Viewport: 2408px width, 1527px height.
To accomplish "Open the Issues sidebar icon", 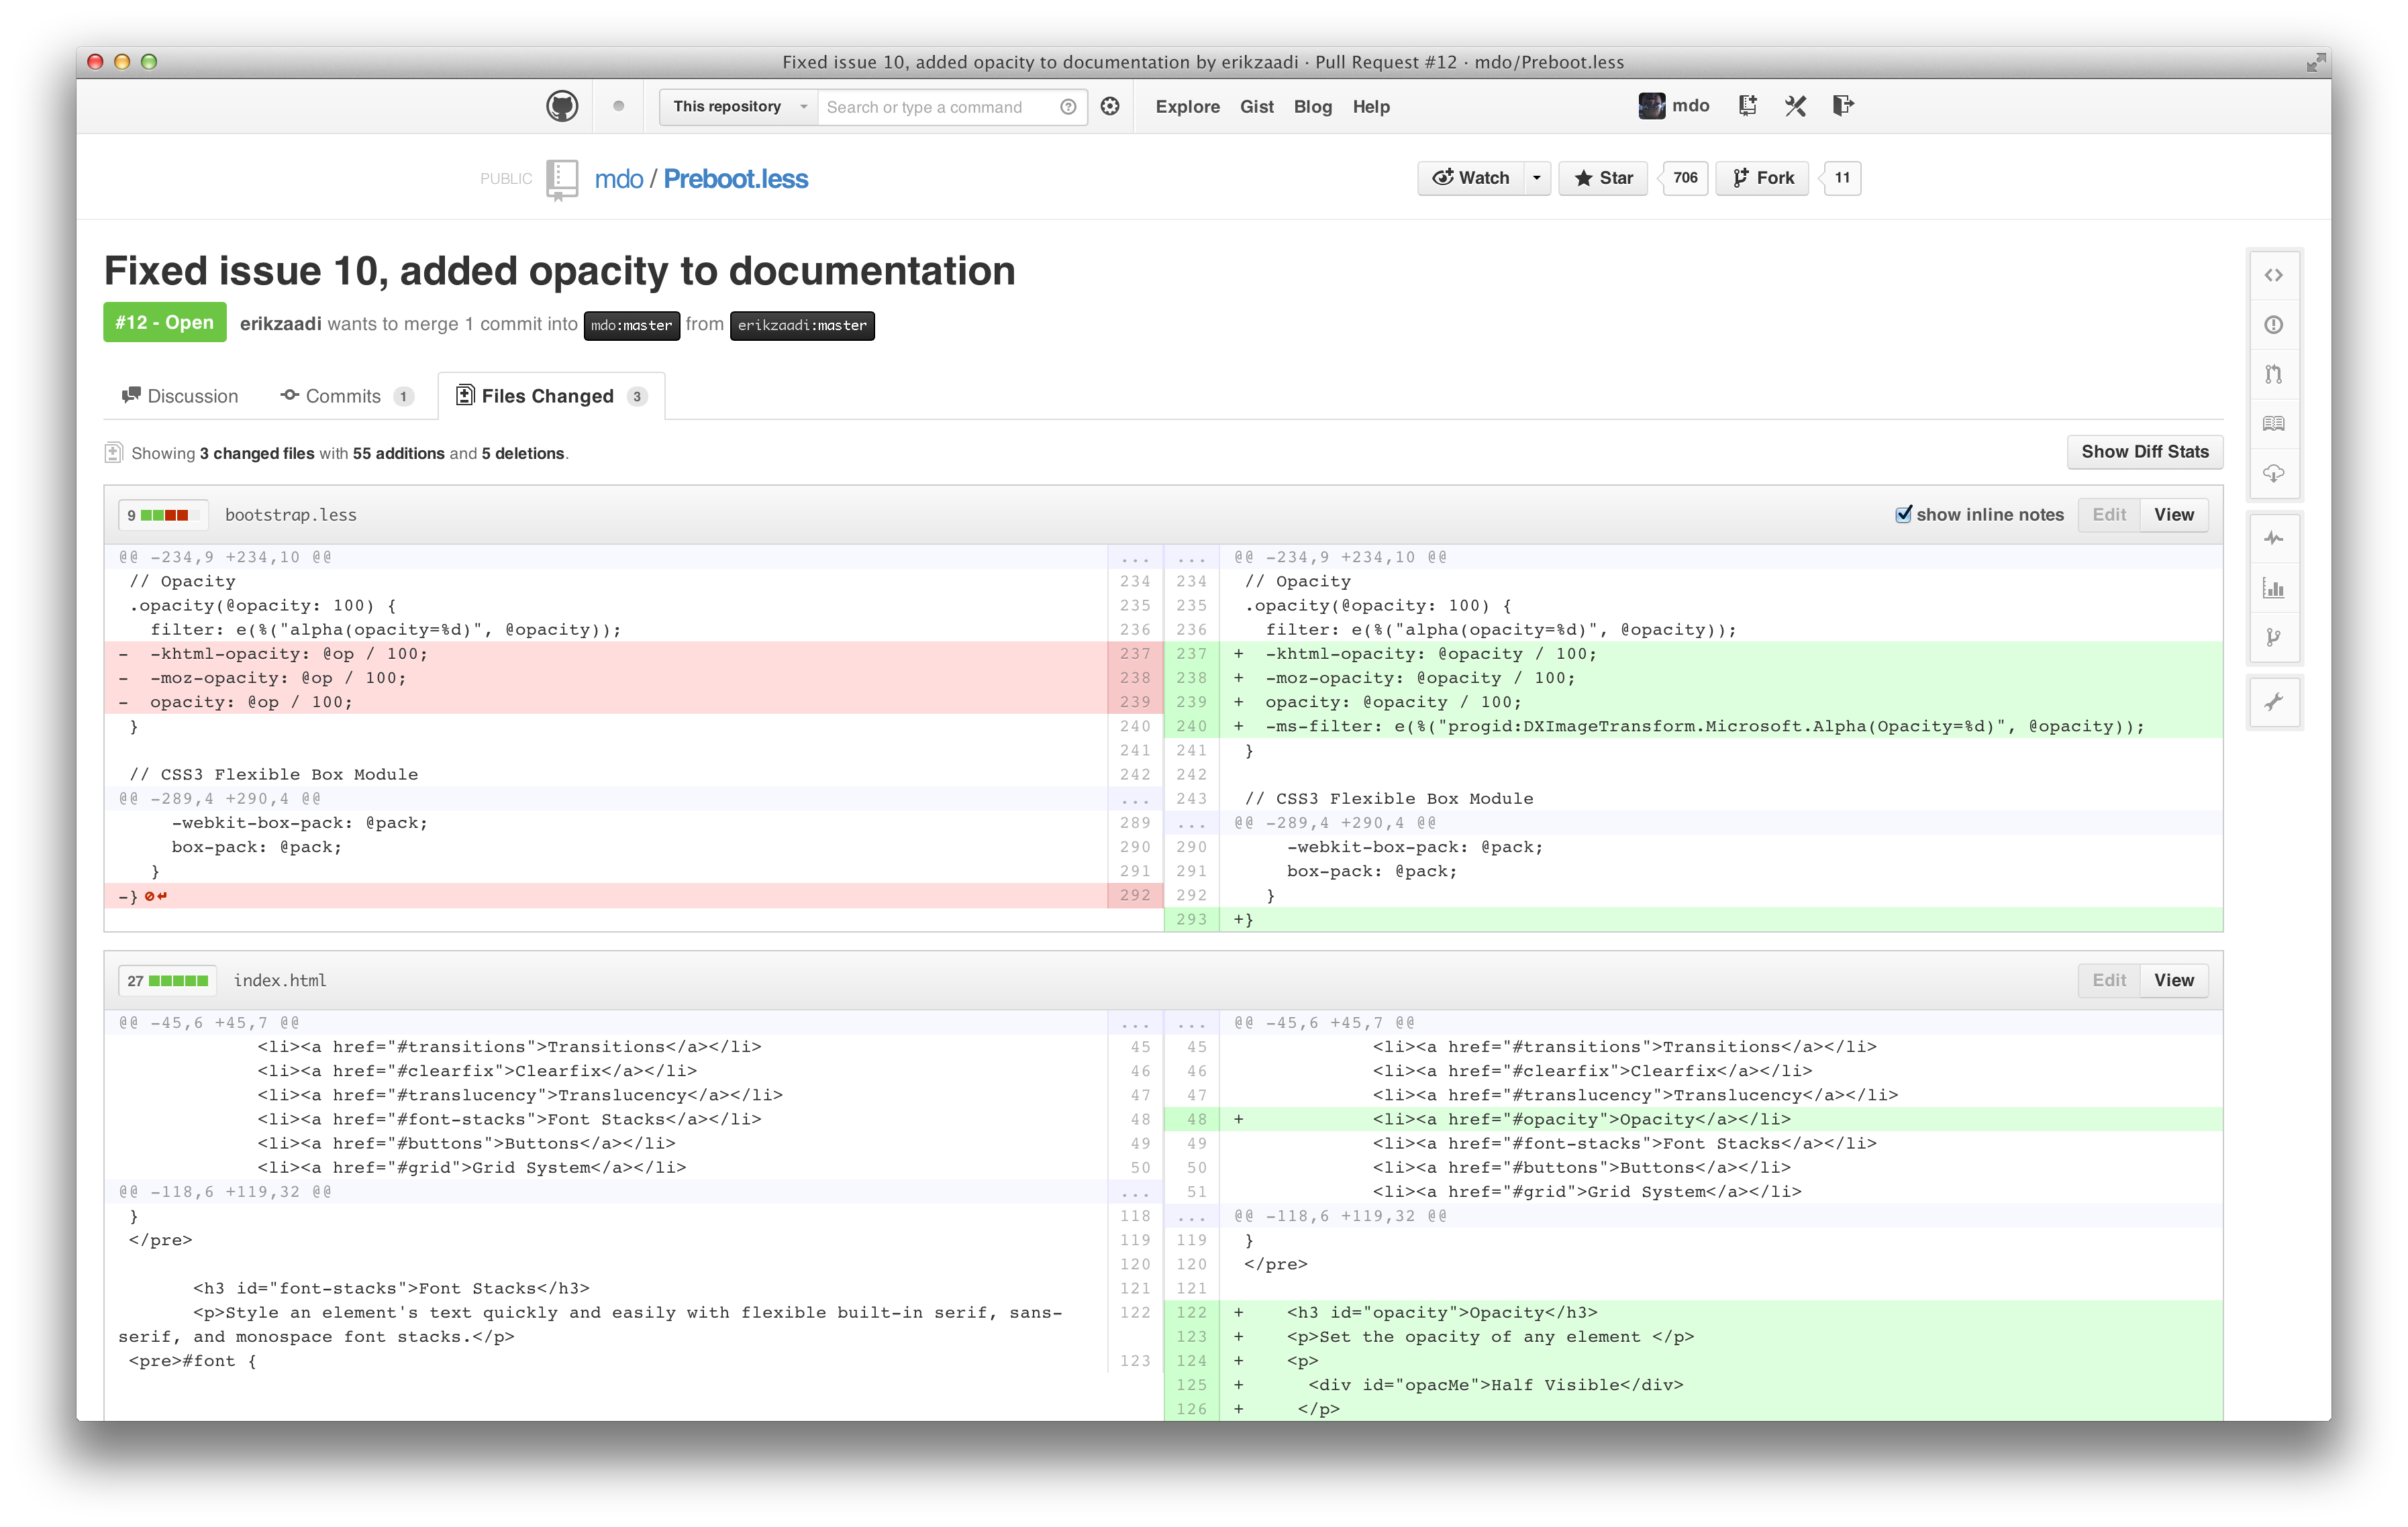I will tap(2273, 325).
